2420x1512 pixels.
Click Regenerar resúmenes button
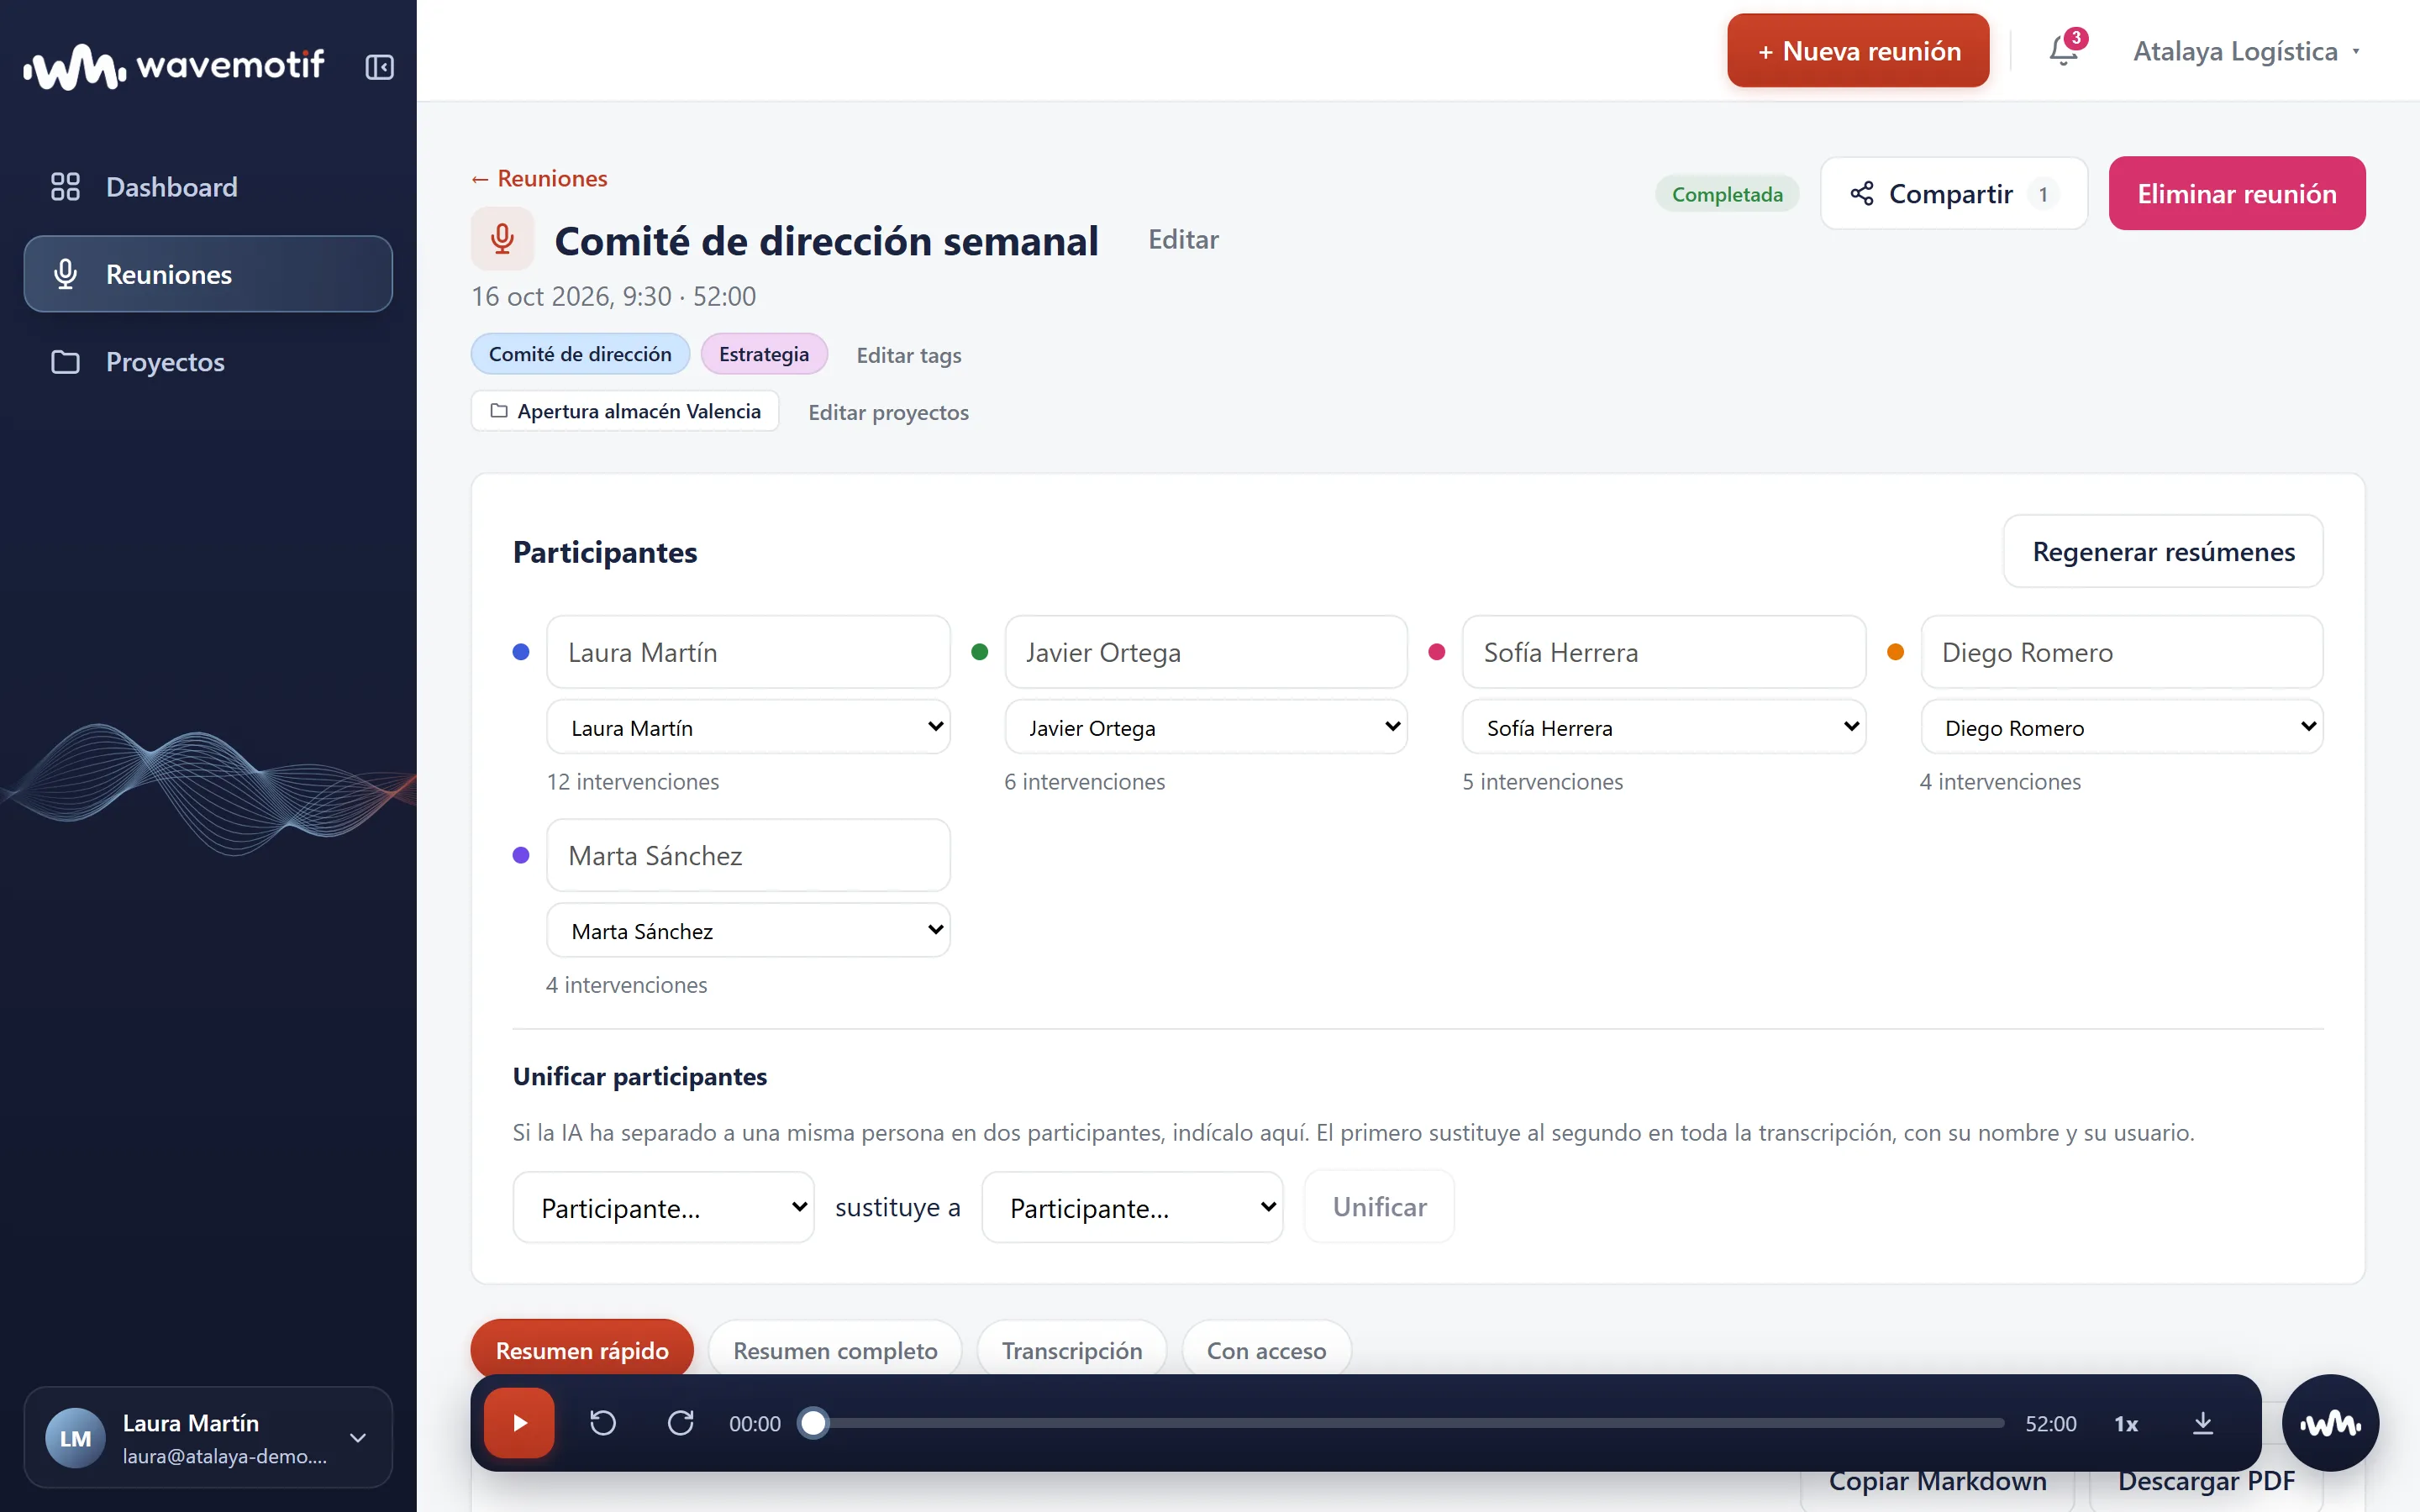[x=2163, y=551]
